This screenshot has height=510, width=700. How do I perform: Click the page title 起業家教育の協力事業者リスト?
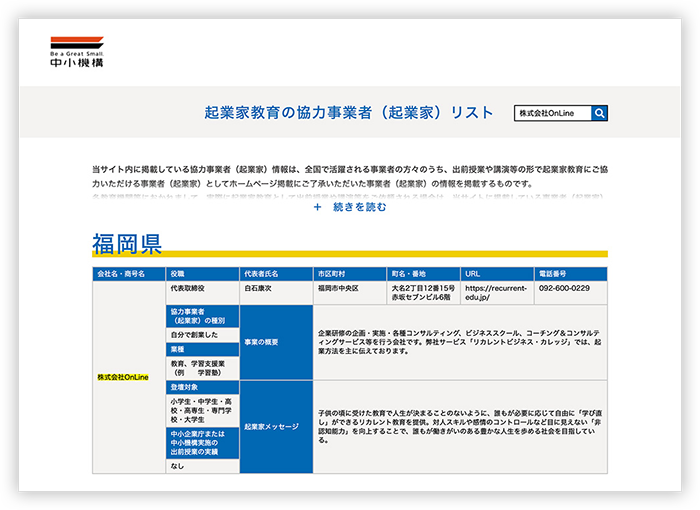pos(349,113)
